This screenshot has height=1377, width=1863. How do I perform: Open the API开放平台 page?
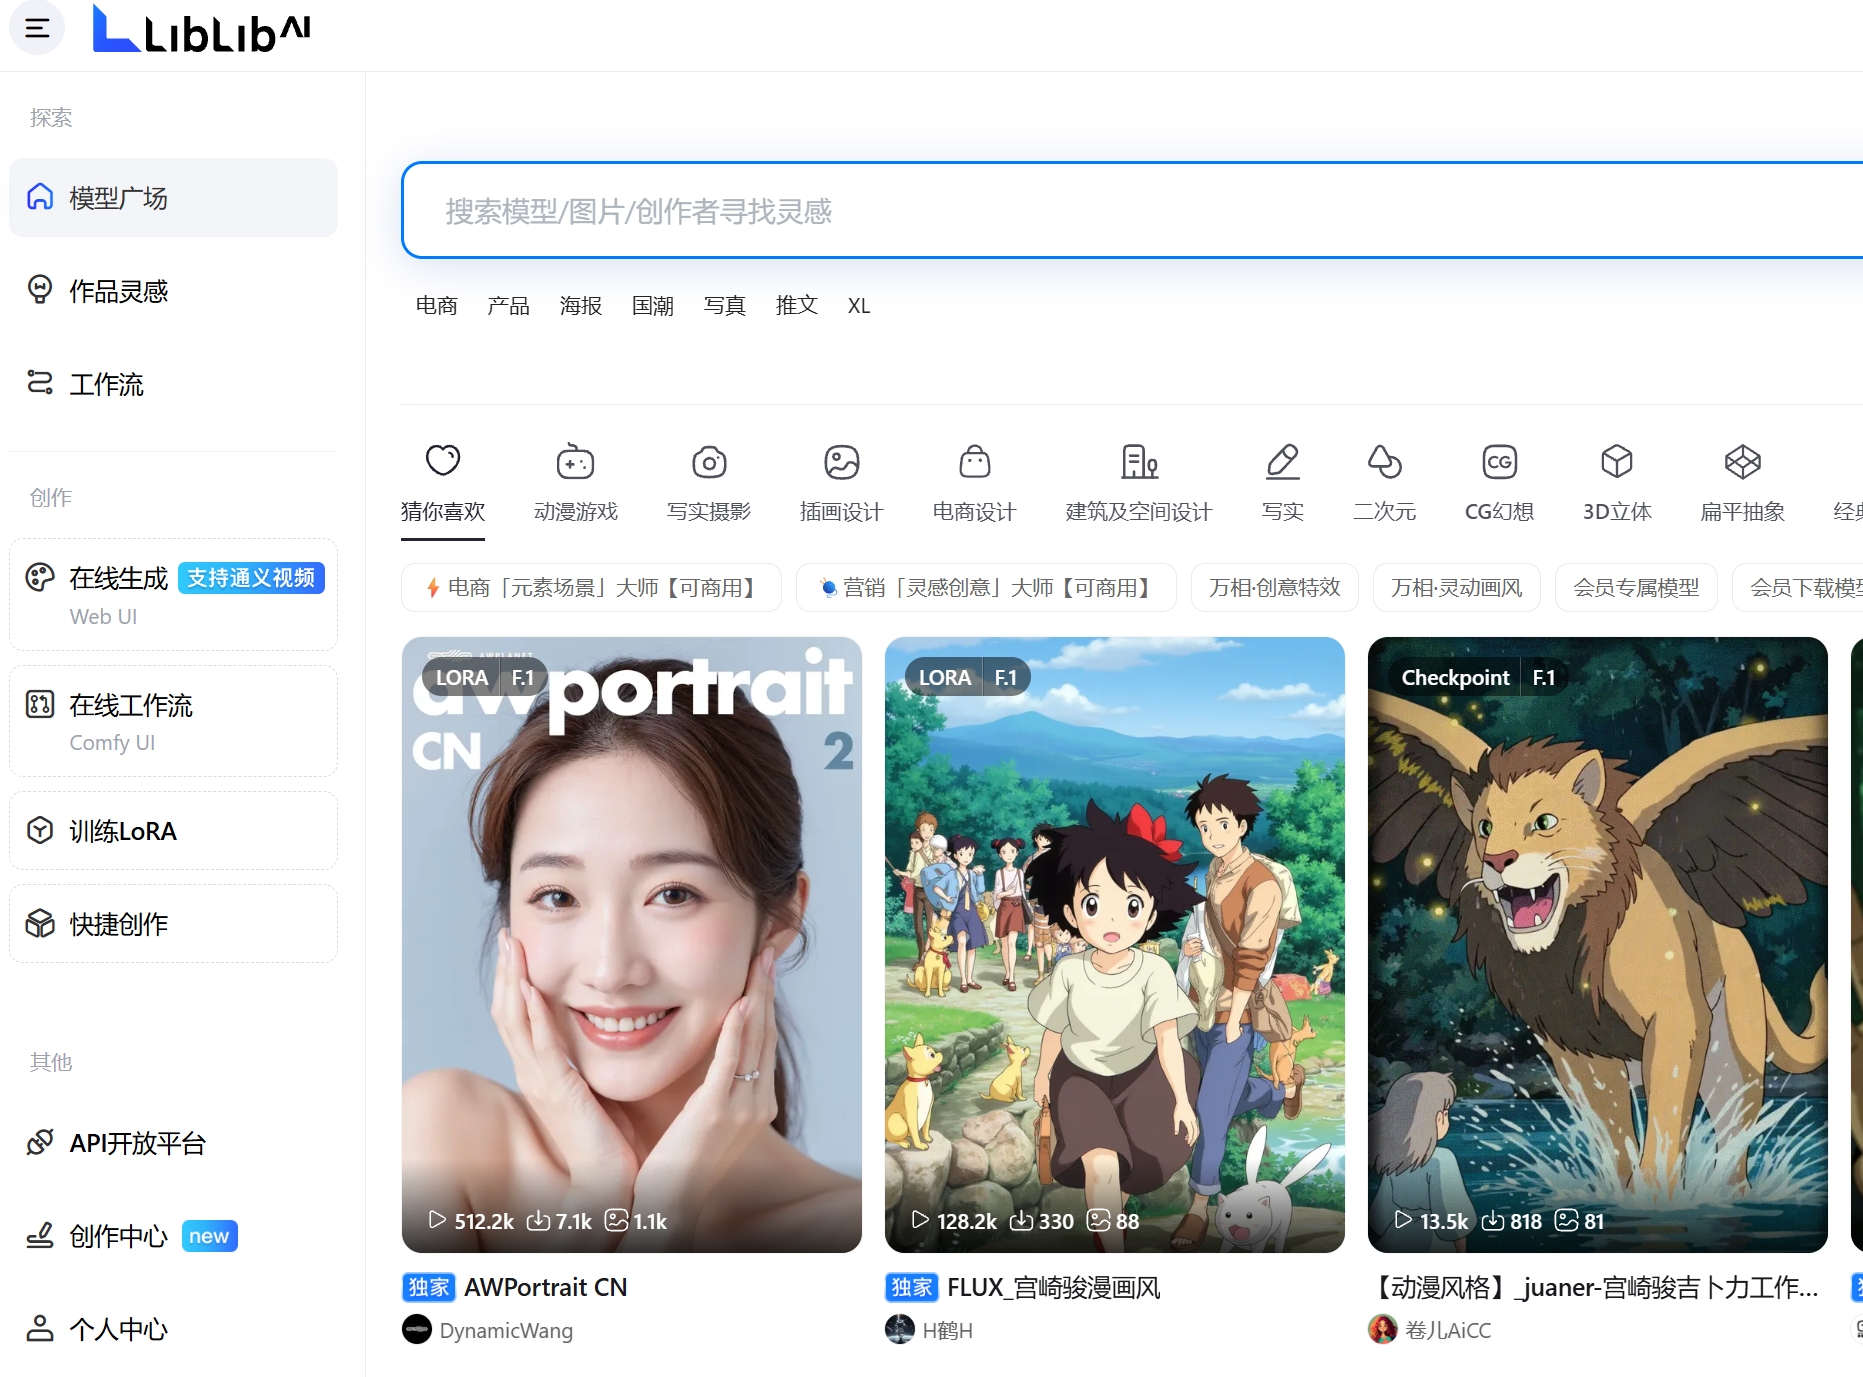138,1142
